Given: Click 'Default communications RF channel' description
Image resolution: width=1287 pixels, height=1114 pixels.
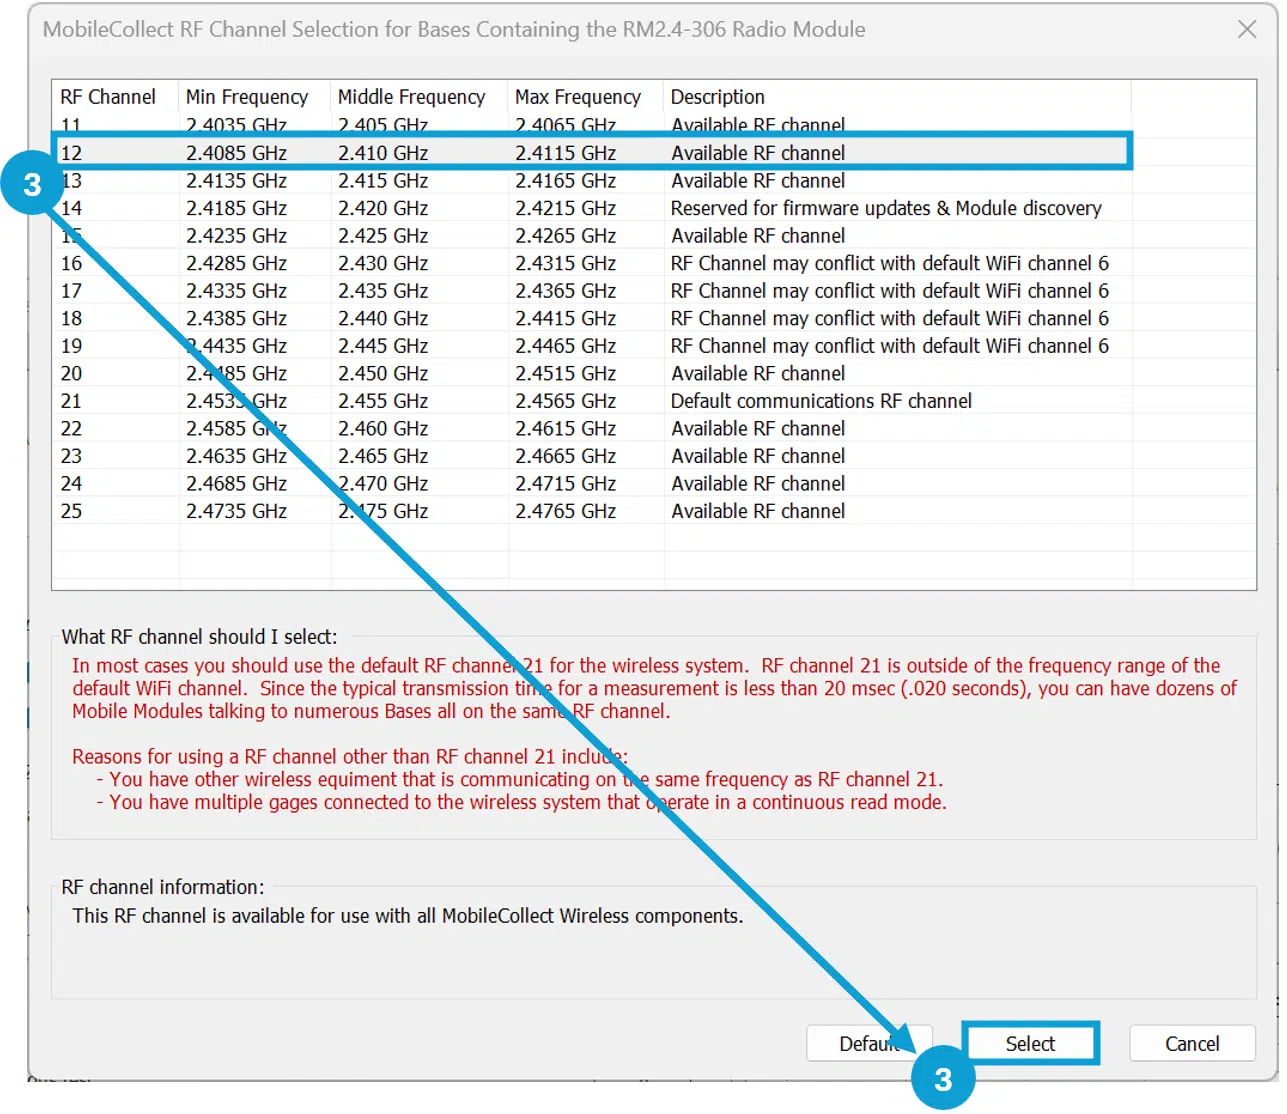Looking at the screenshot, I should pyautogui.click(x=821, y=401).
